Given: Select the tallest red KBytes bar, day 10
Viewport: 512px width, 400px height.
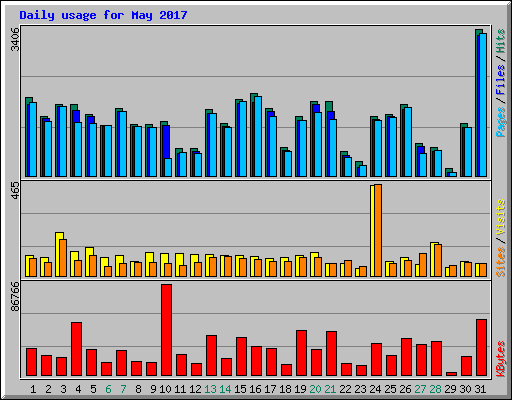Looking at the screenshot, I should (x=167, y=330).
